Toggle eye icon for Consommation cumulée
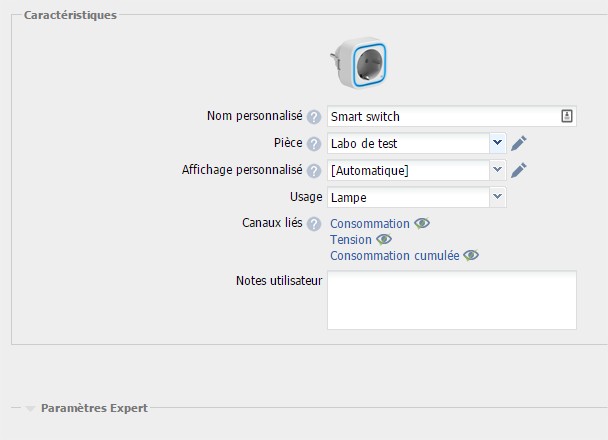 [471, 256]
